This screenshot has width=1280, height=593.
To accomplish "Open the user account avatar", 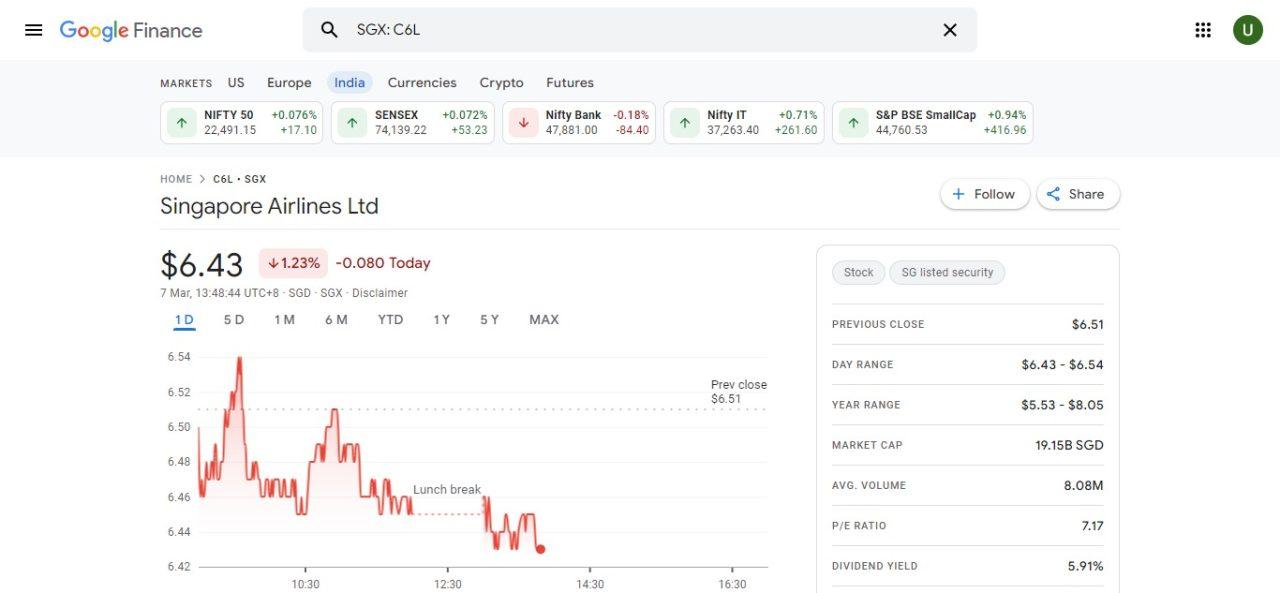I will [x=1247, y=30].
